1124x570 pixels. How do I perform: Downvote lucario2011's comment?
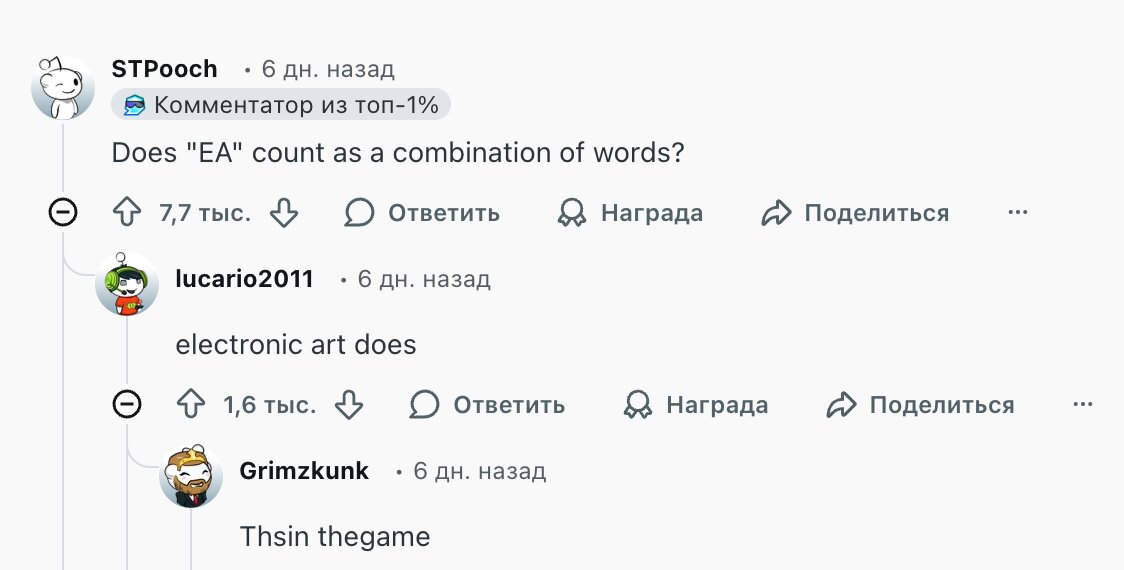[349, 405]
